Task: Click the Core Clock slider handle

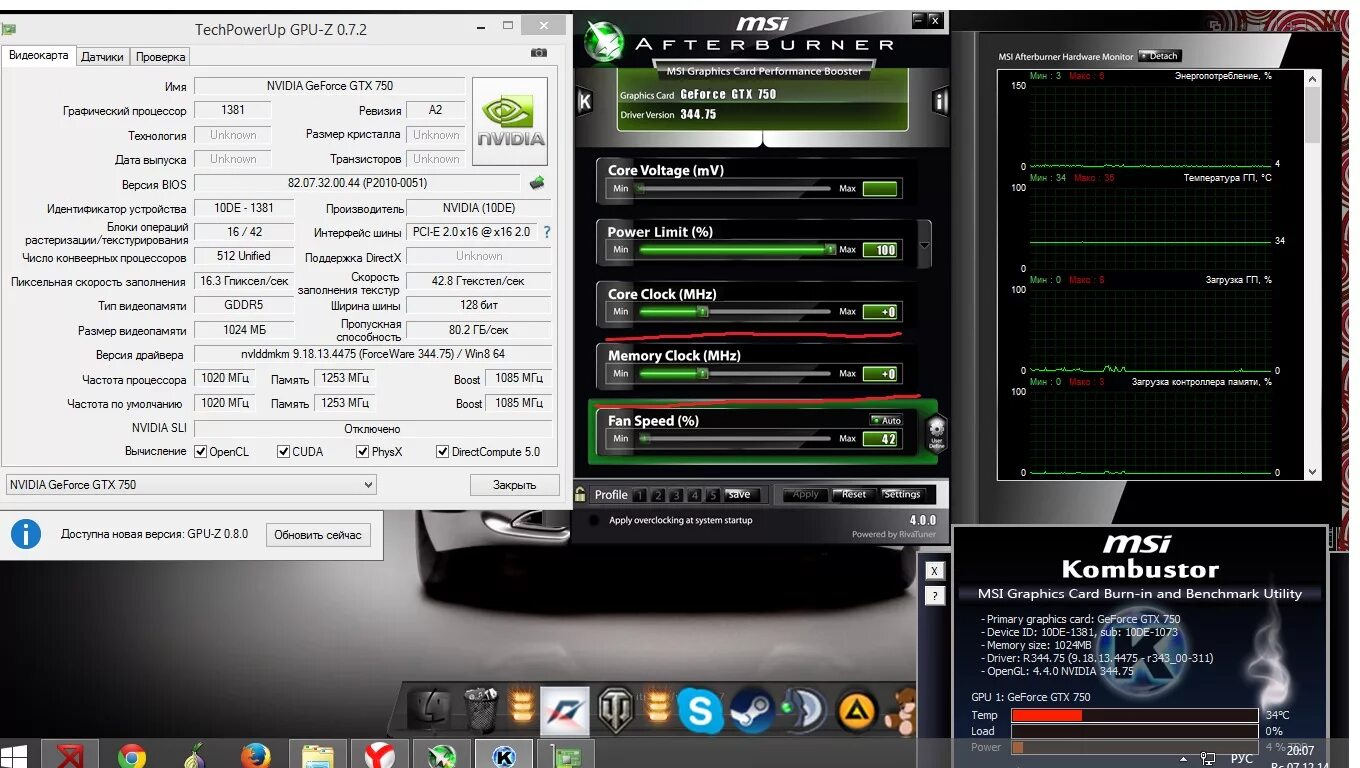Action: click(x=702, y=312)
